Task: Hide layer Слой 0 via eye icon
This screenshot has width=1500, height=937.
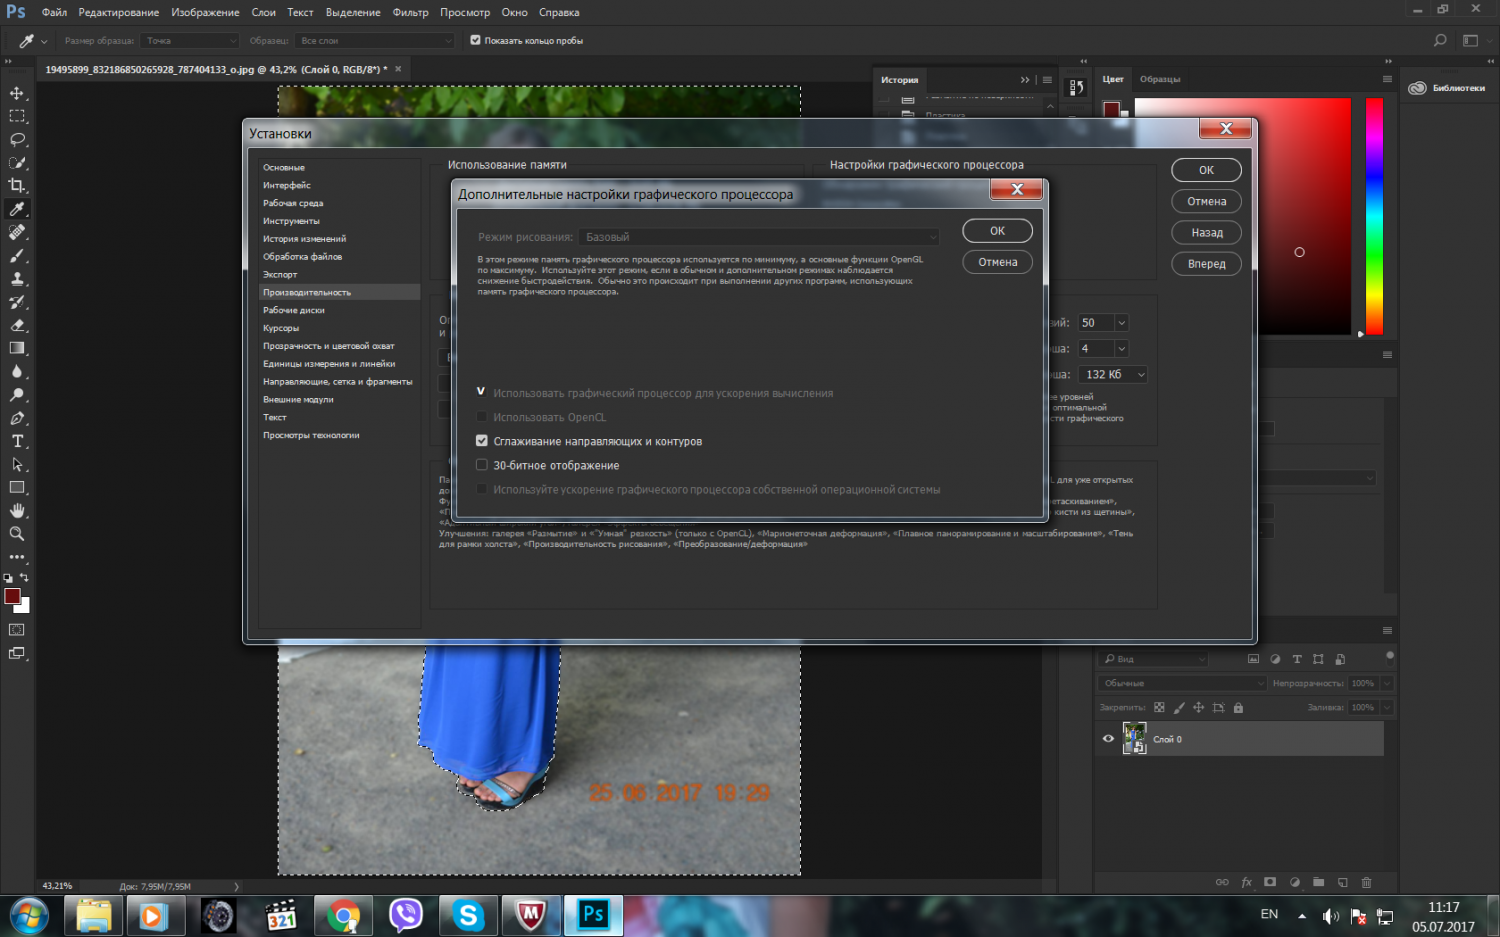Action: pyautogui.click(x=1108, y=739)
